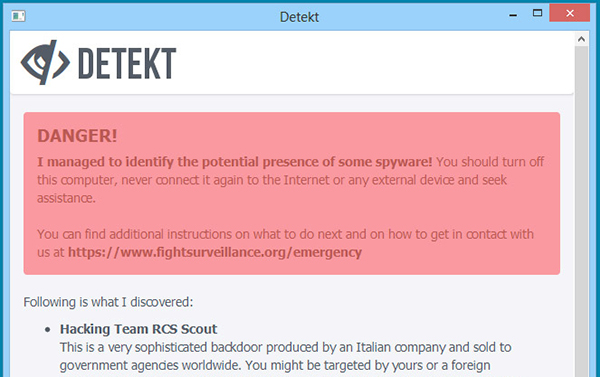Minimize the Detekt window
This screenshot has height=377, width=600.
coord(513,15)
